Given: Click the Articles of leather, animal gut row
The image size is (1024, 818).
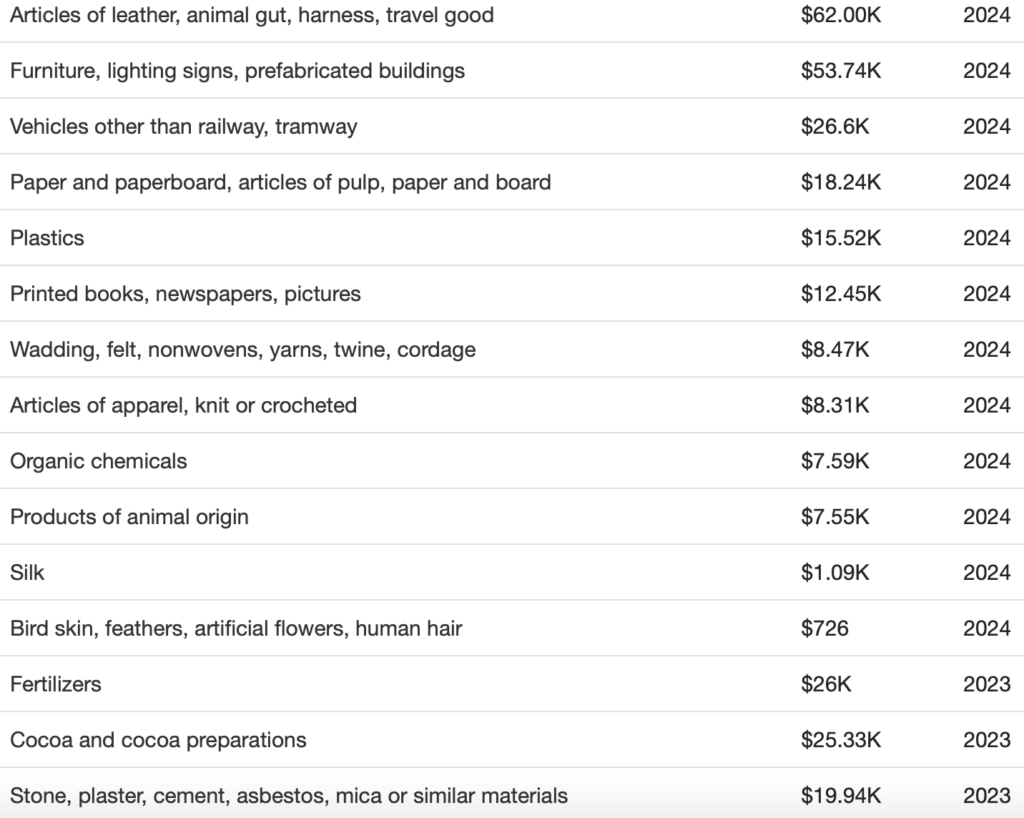Looking at the screenshot, I should [x=251, y=16].
